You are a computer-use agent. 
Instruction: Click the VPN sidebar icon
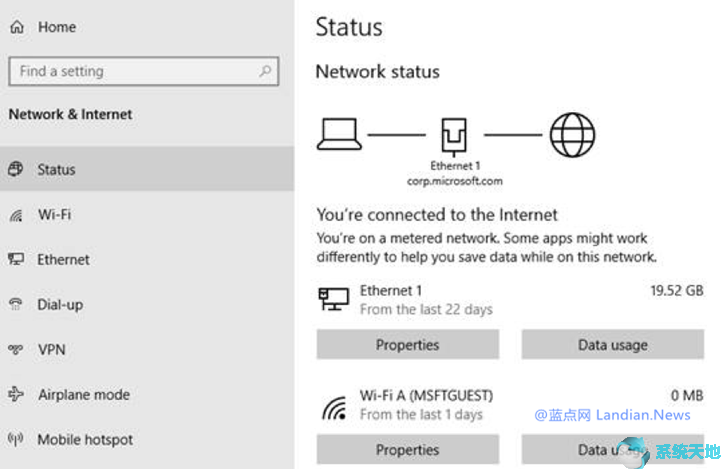16,349
